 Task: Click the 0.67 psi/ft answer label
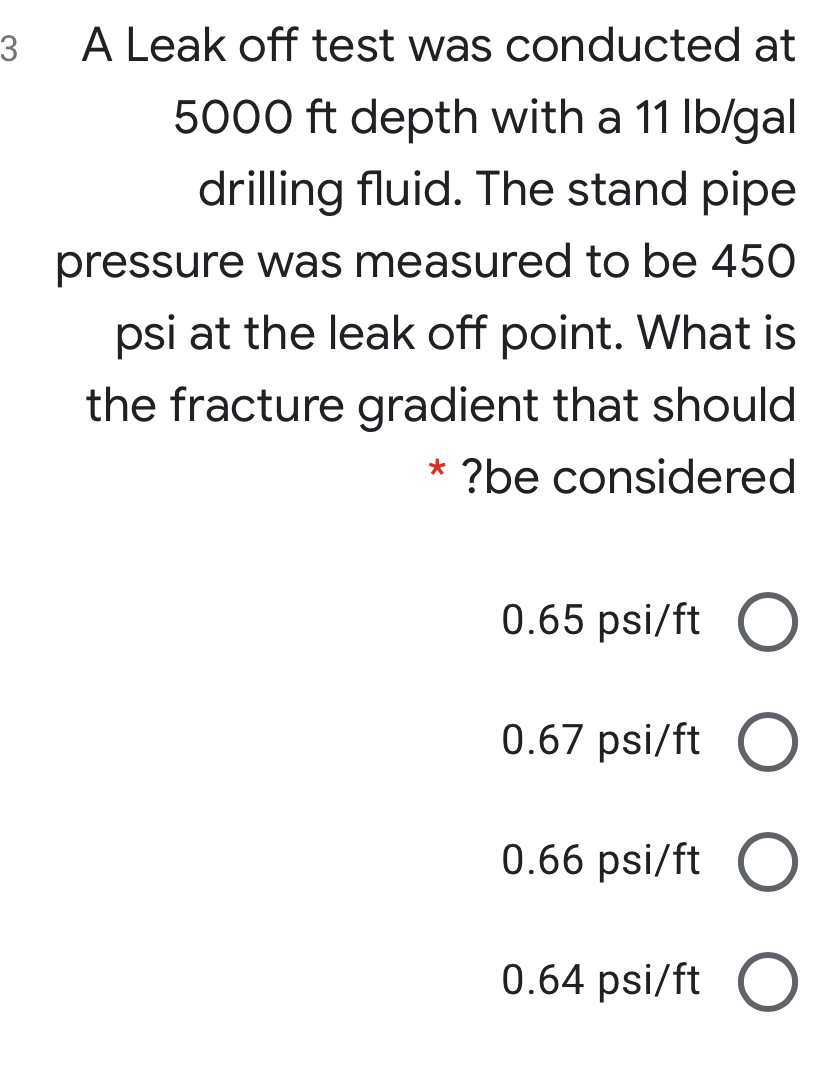(x=601, y=742)
